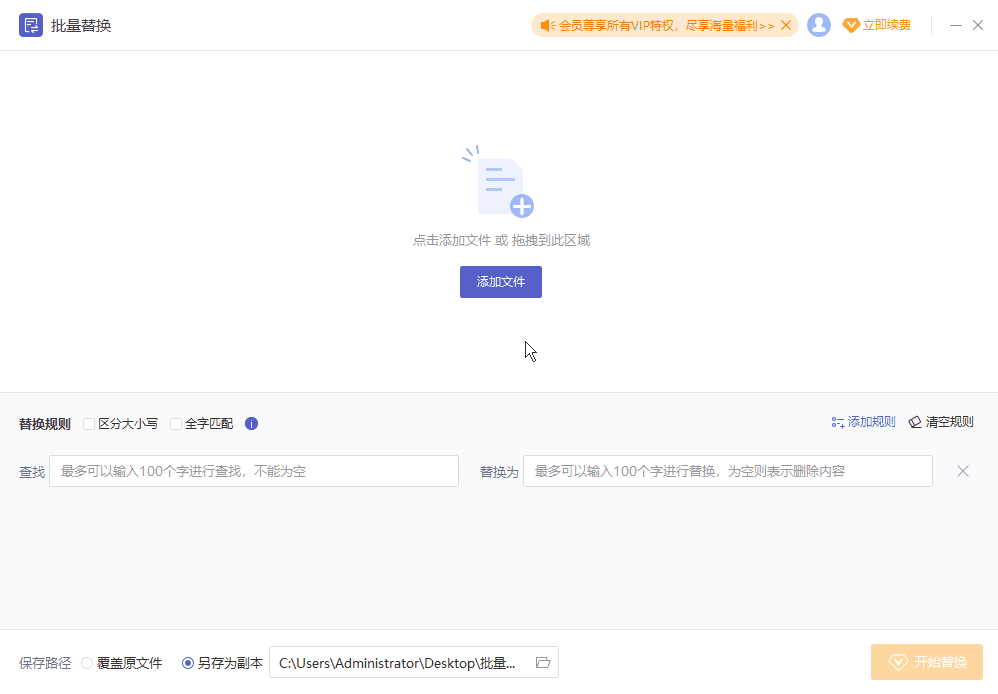The height and width of the screenshot is (694, 998).
Task: Click the 添加文件 button
Action: pos(500,282)
